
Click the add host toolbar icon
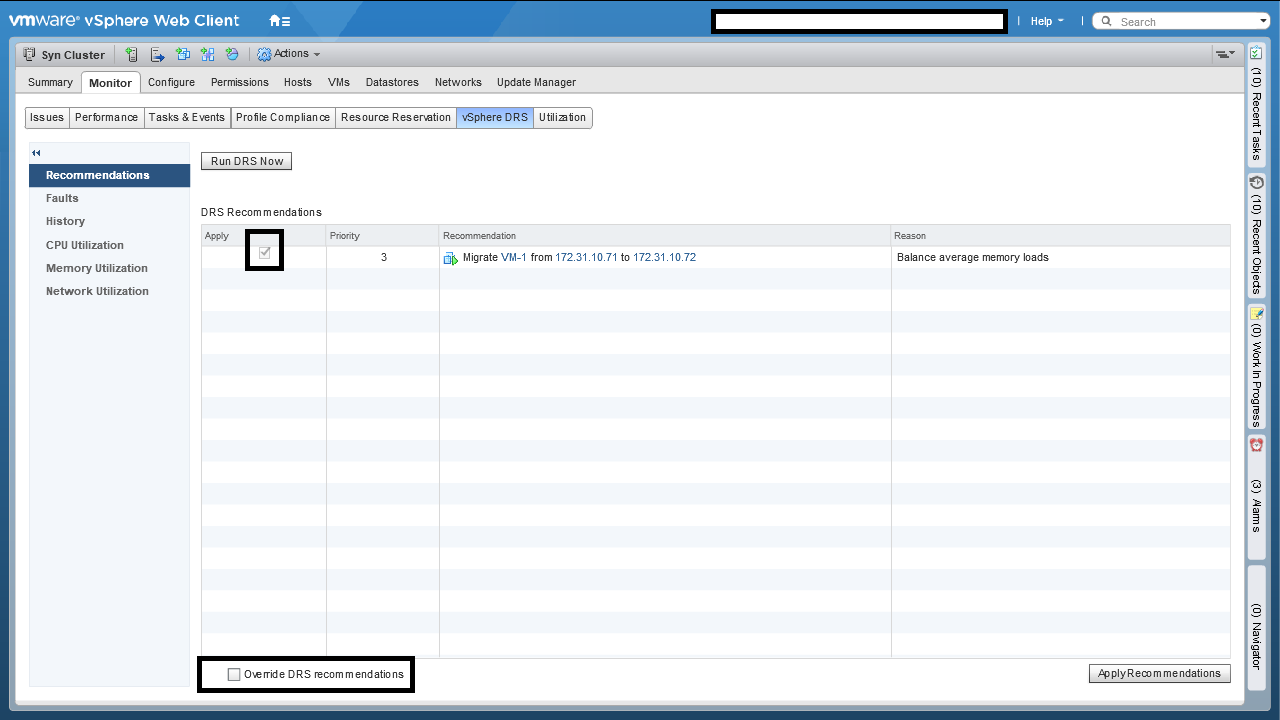pos(132,54)
